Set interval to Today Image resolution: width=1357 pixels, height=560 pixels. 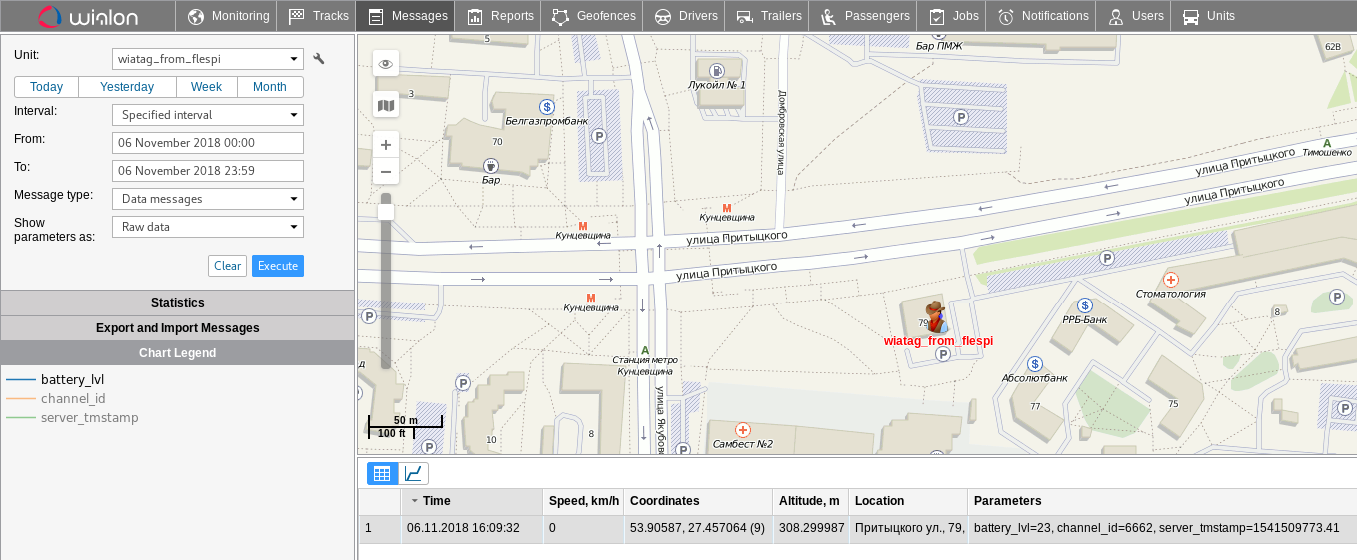[x=46, y=87]
